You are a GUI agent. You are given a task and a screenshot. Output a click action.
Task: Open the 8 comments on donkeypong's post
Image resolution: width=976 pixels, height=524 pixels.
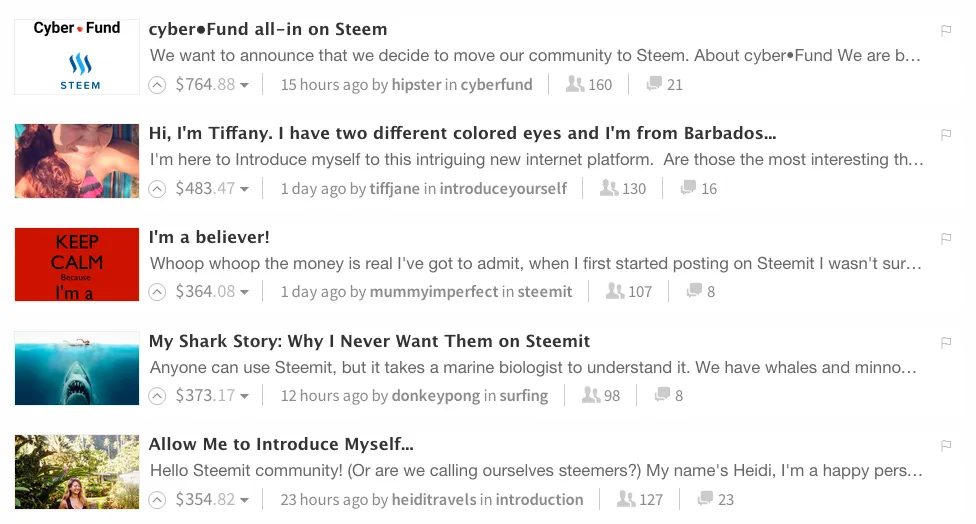pyautogui.click(x=669, y=395)
